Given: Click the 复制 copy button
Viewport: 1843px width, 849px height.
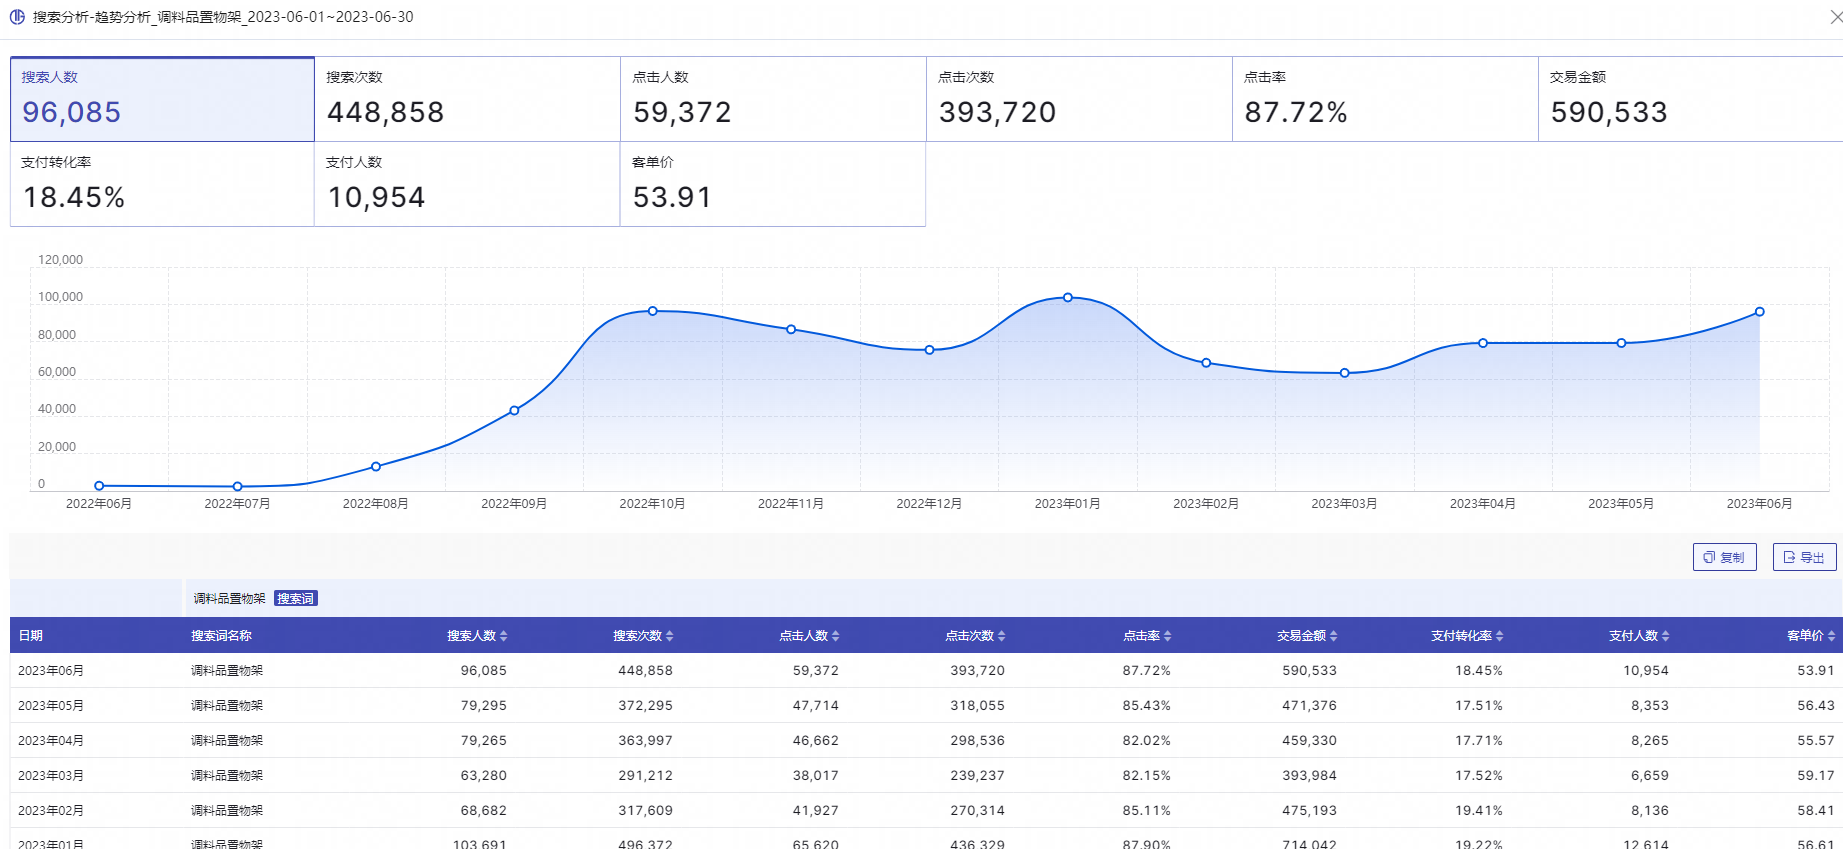Looking at the screenshot, I should pos(1724,557).
